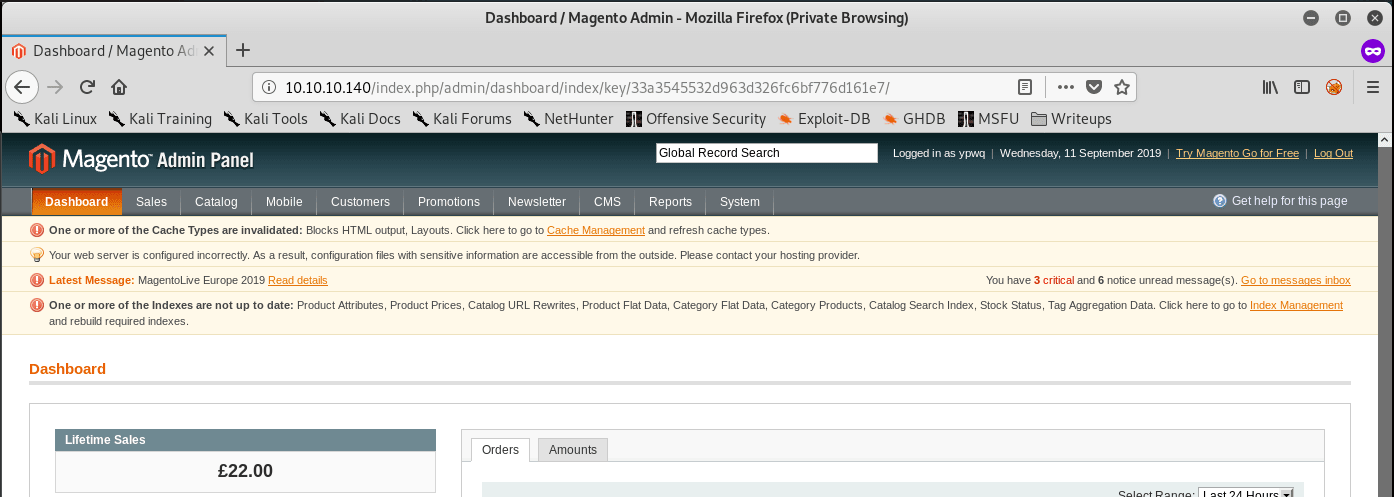Click the orange extension icon in toolbar
Viewport: 1394px width, 497px height.
[1333, 87]
